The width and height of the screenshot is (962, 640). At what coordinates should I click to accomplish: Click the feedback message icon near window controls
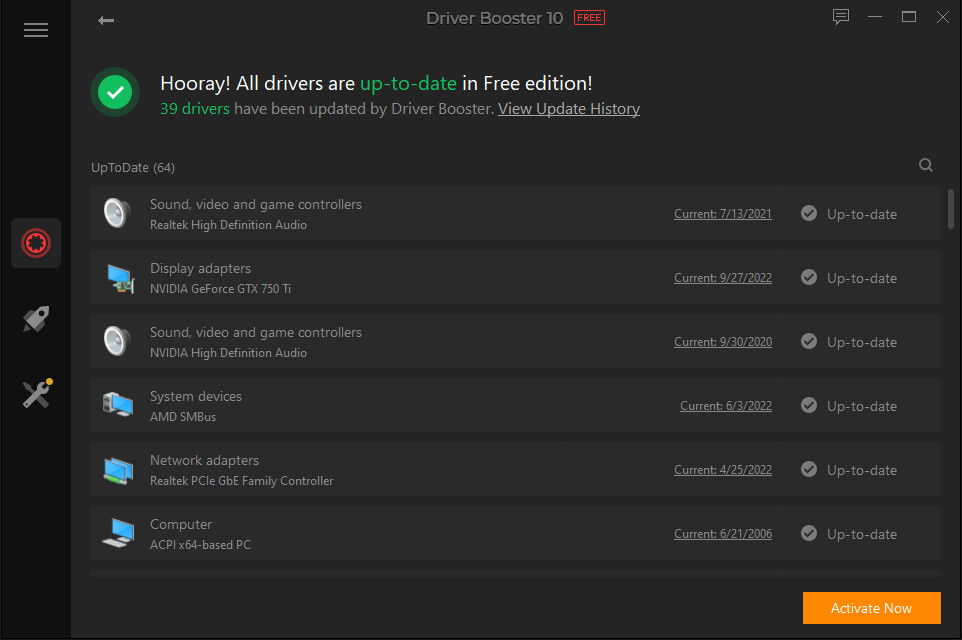(x=841, y=16)
